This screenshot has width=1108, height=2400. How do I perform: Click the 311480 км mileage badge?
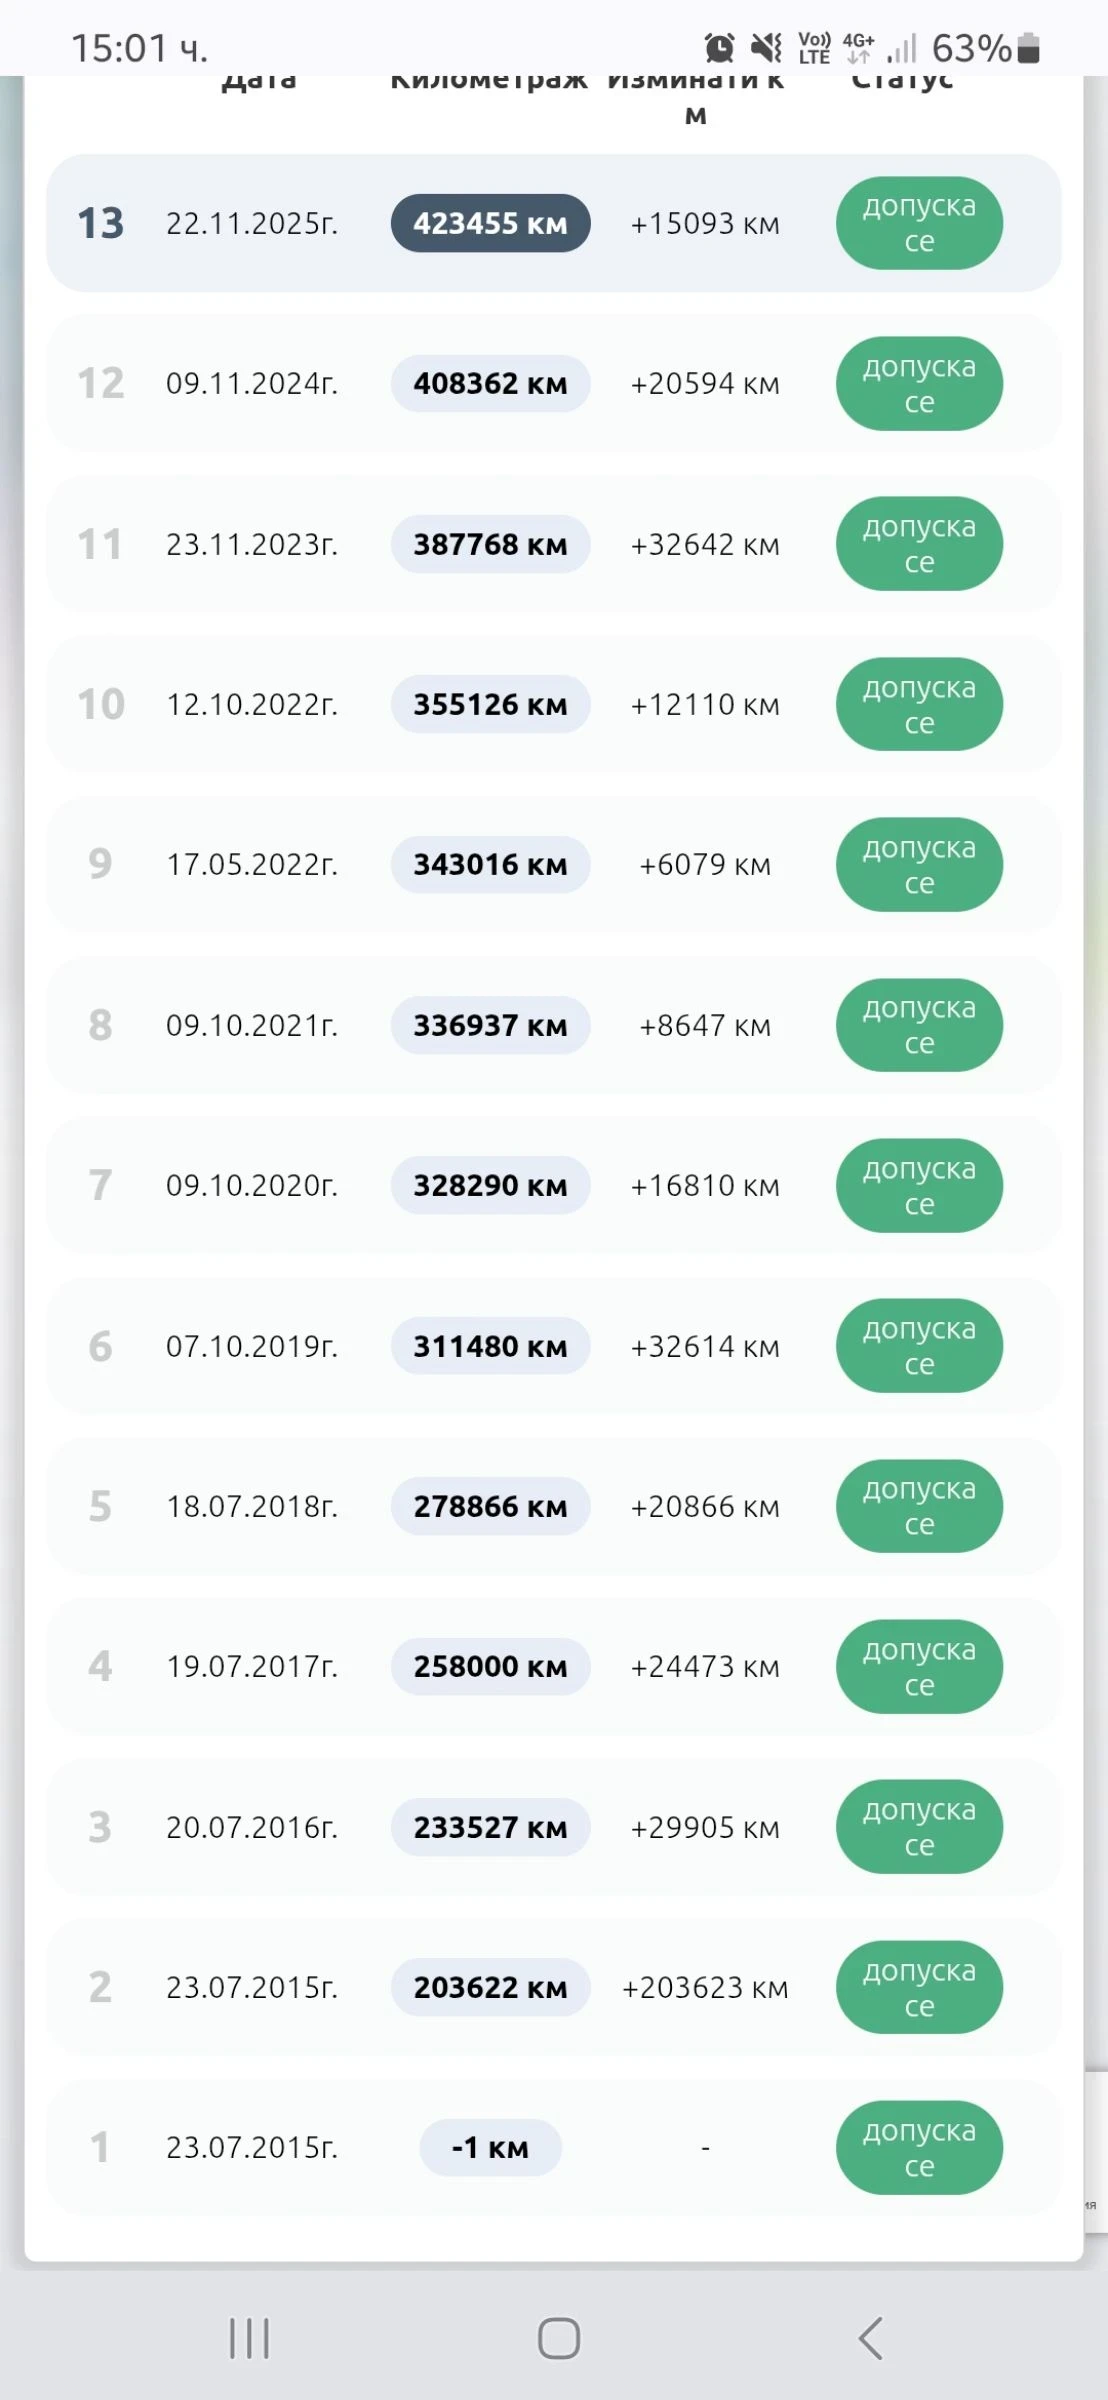(490, 1346)
